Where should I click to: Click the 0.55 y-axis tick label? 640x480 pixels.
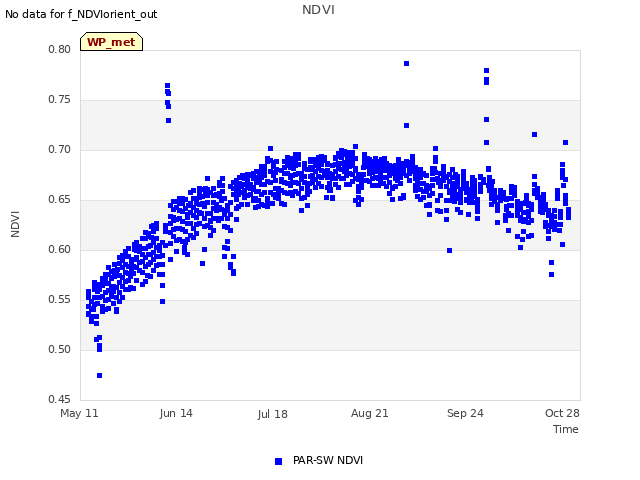[x=60, y=300]
